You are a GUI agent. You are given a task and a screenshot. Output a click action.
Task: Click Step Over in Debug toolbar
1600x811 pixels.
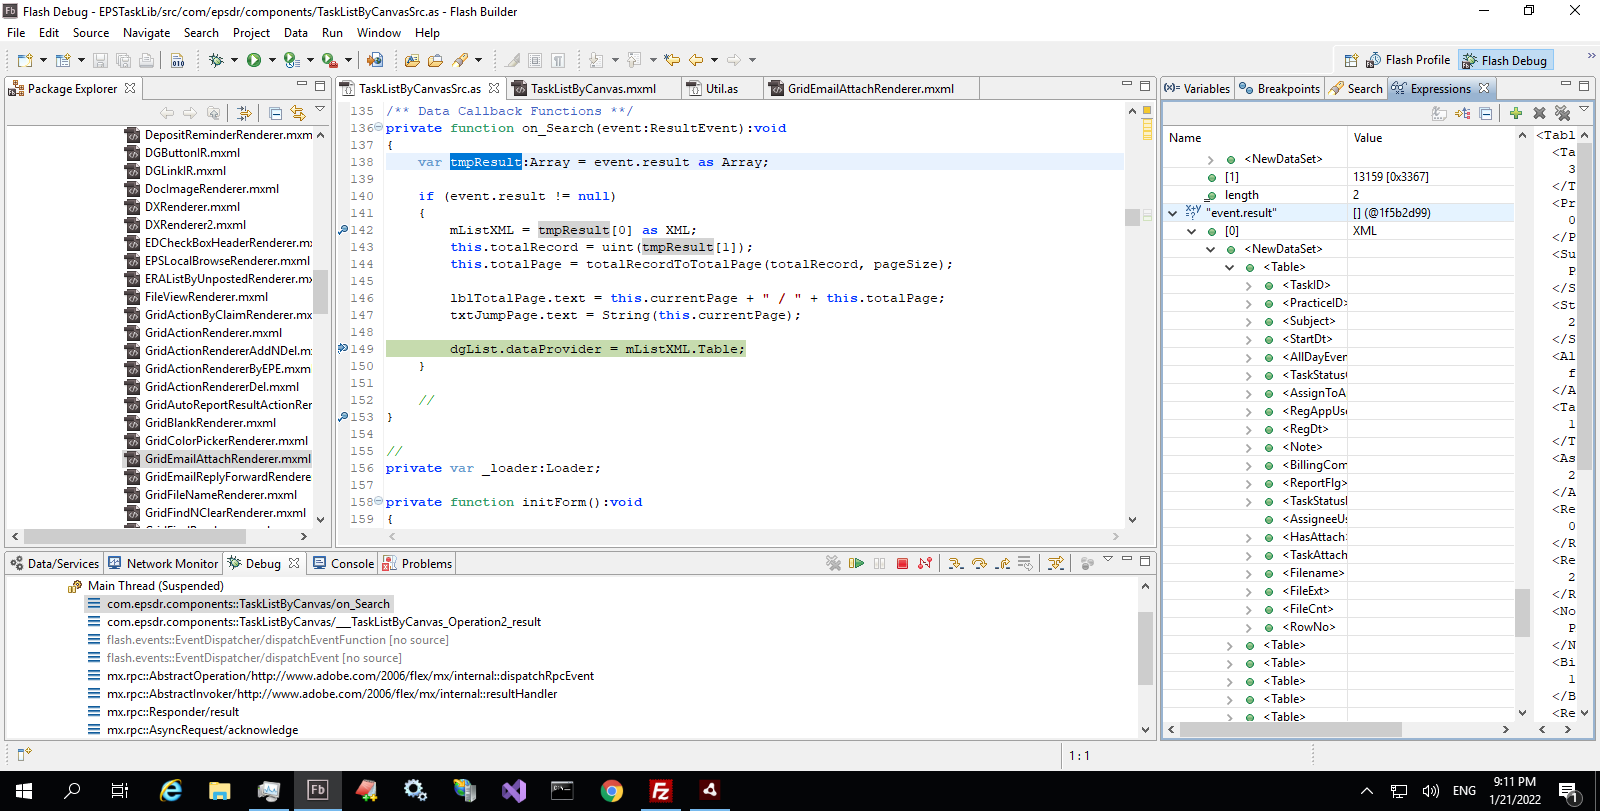(979, 564)
